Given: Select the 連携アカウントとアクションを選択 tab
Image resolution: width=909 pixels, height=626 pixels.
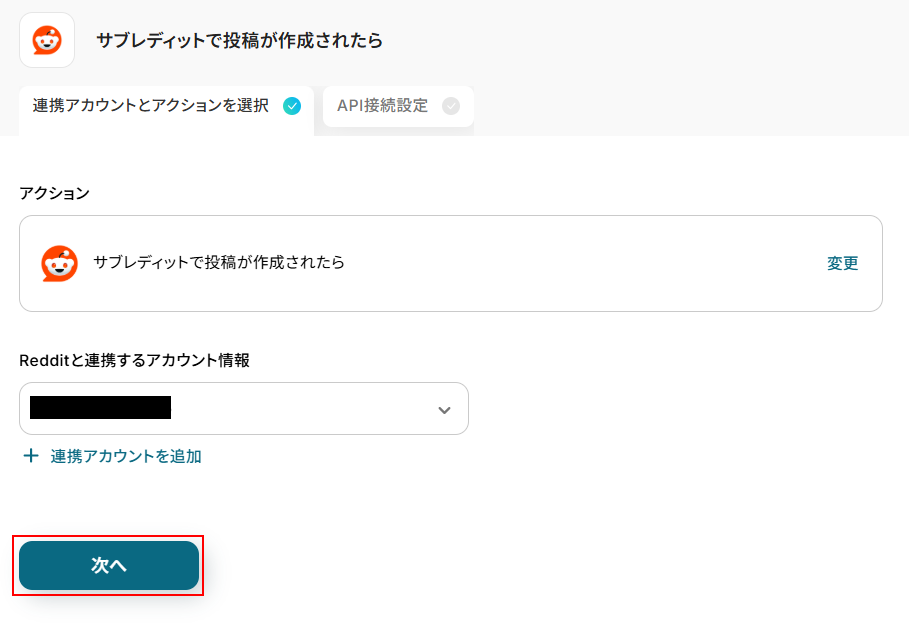Looking at the screenshot, I should 151,106.
